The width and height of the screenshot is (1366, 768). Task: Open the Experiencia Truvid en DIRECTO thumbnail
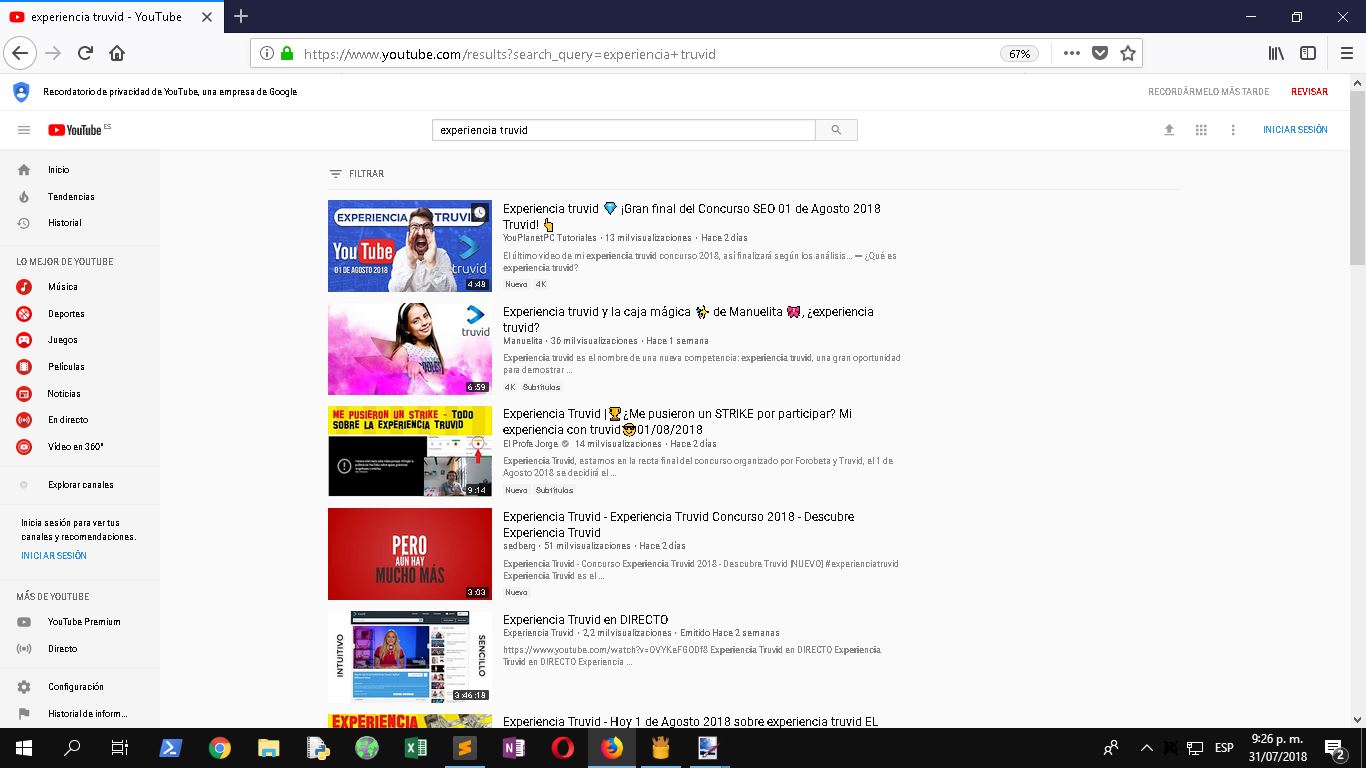[410, 657]
